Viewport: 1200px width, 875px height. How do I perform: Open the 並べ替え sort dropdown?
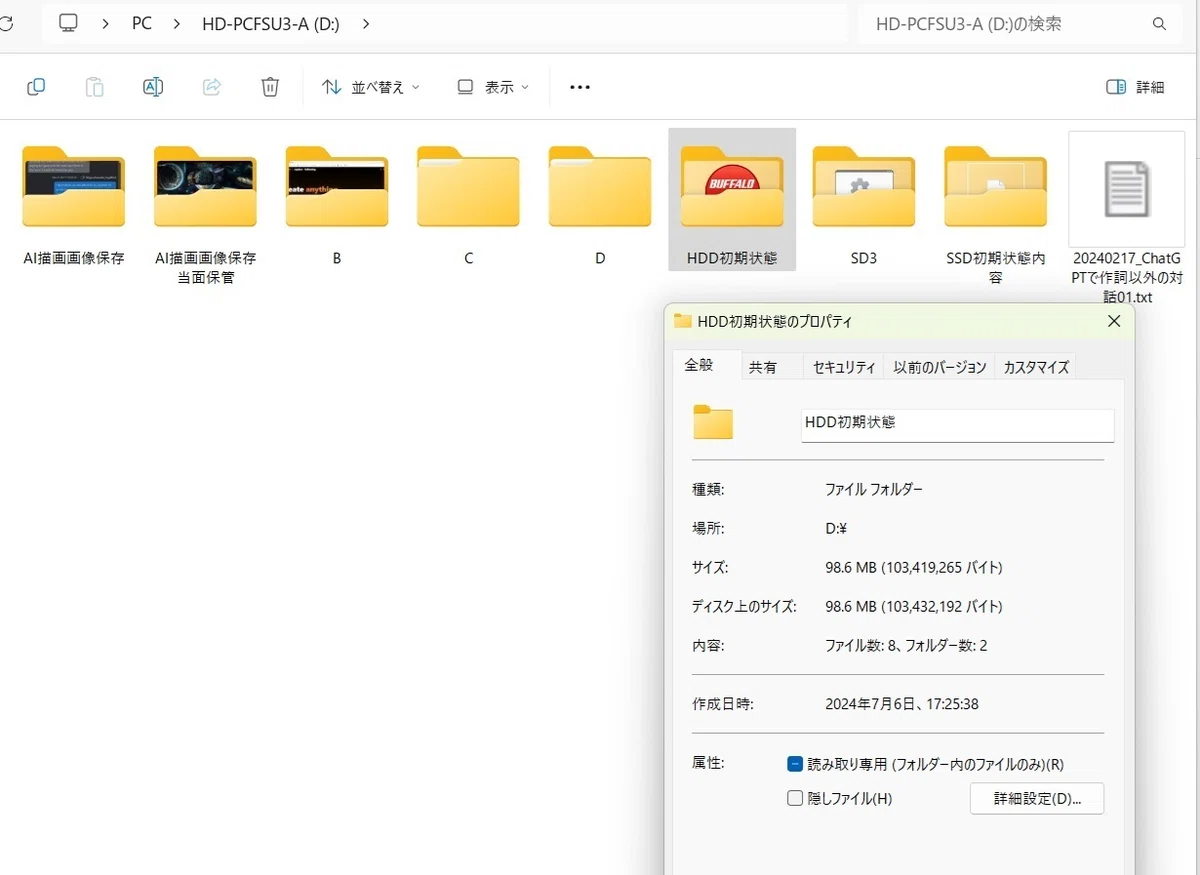(x=371, y=87)
